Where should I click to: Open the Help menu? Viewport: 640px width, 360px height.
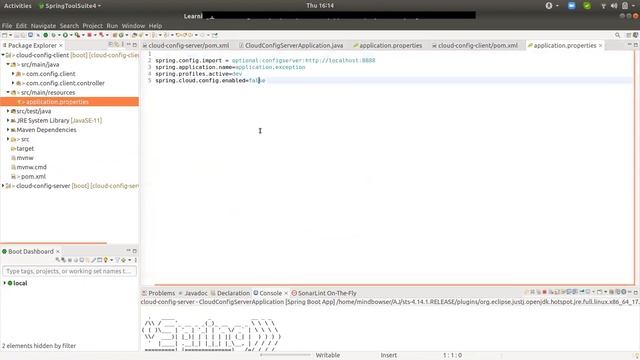coord(155,25)
